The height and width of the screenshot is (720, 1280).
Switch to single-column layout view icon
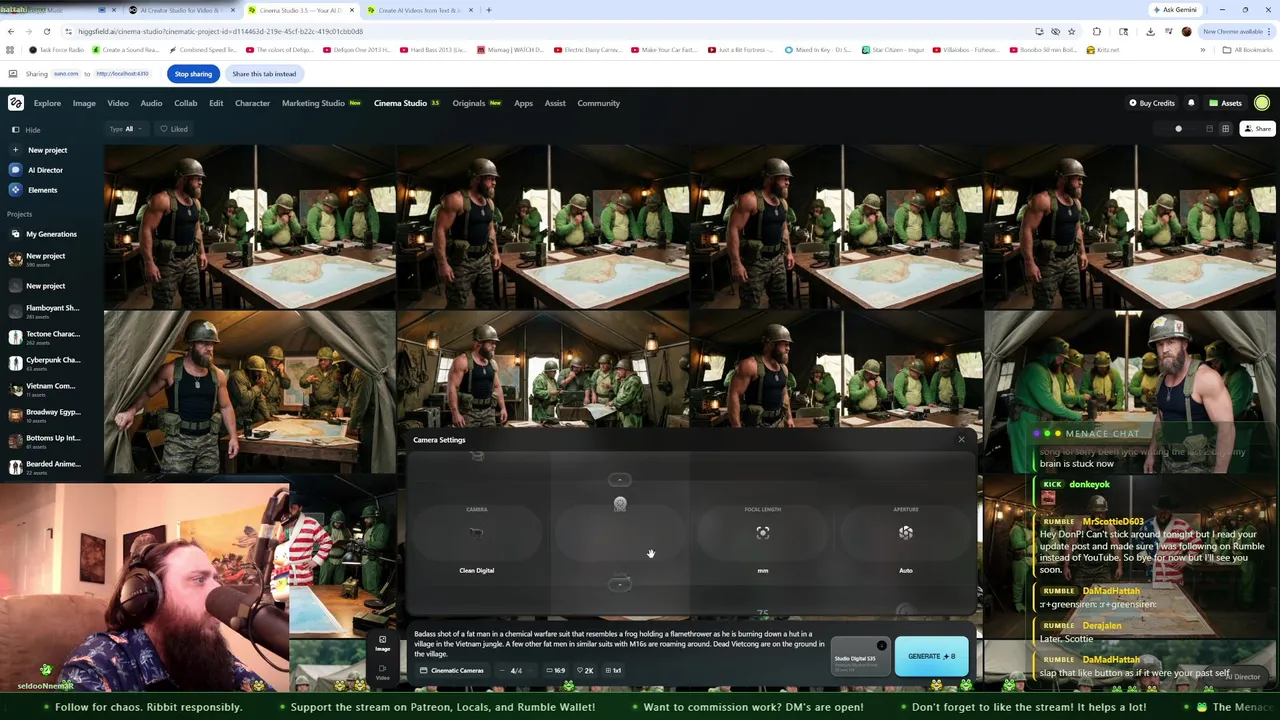click(1209, 129)
